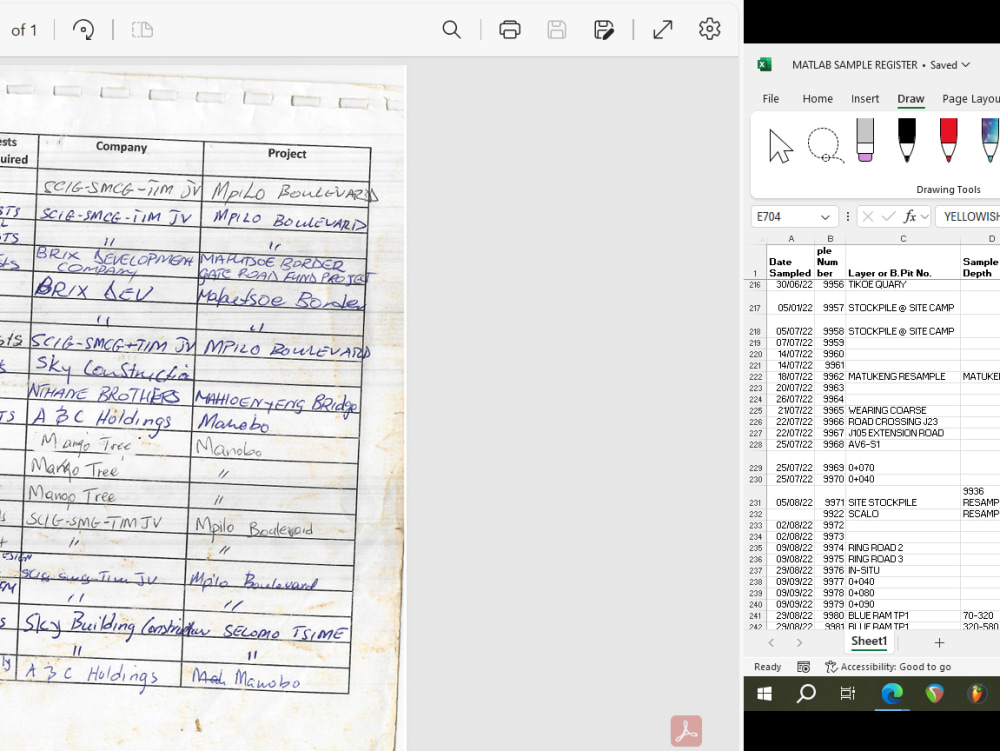Screen dimensions: 1000x751
Task: Launch Microsoft Edge from taskbar
Action: point(892,693)
